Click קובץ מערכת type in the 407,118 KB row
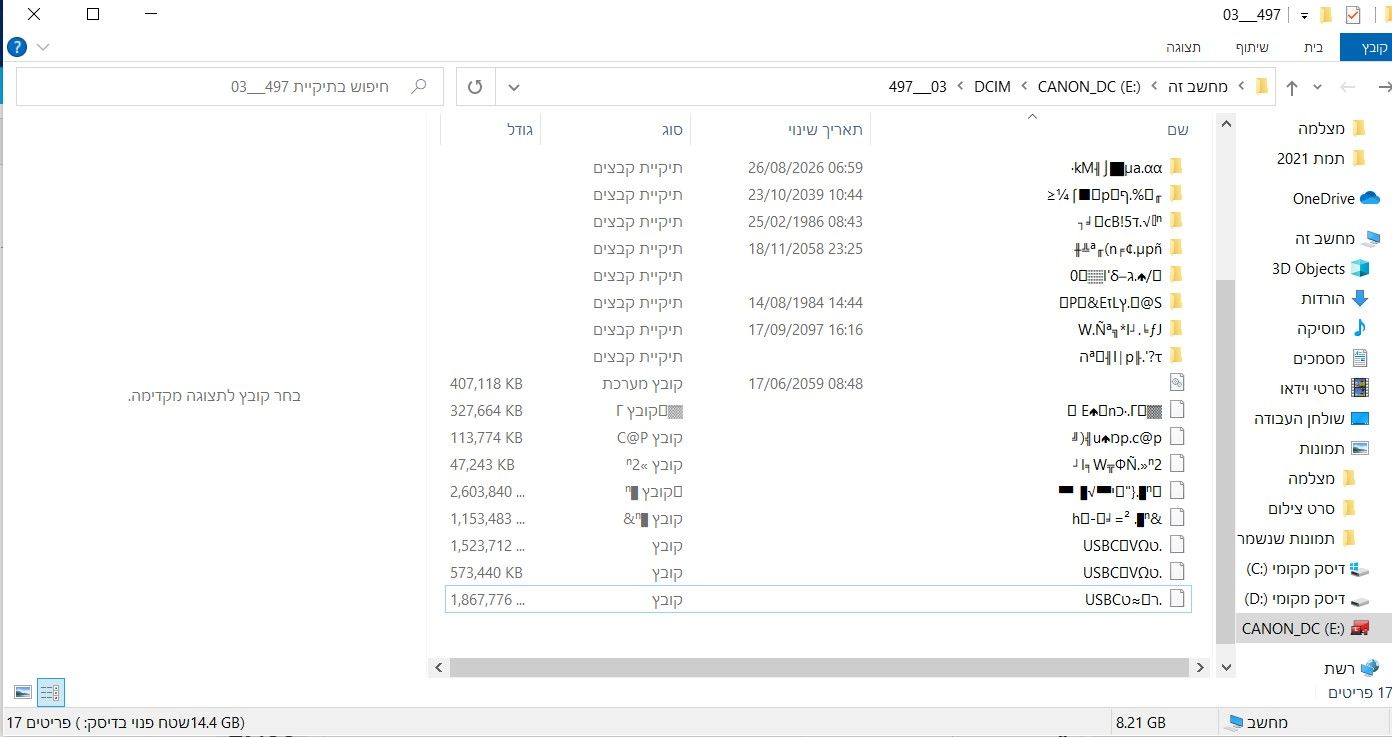The height and width of the screenshot is (737, 1392). (643, 383)
